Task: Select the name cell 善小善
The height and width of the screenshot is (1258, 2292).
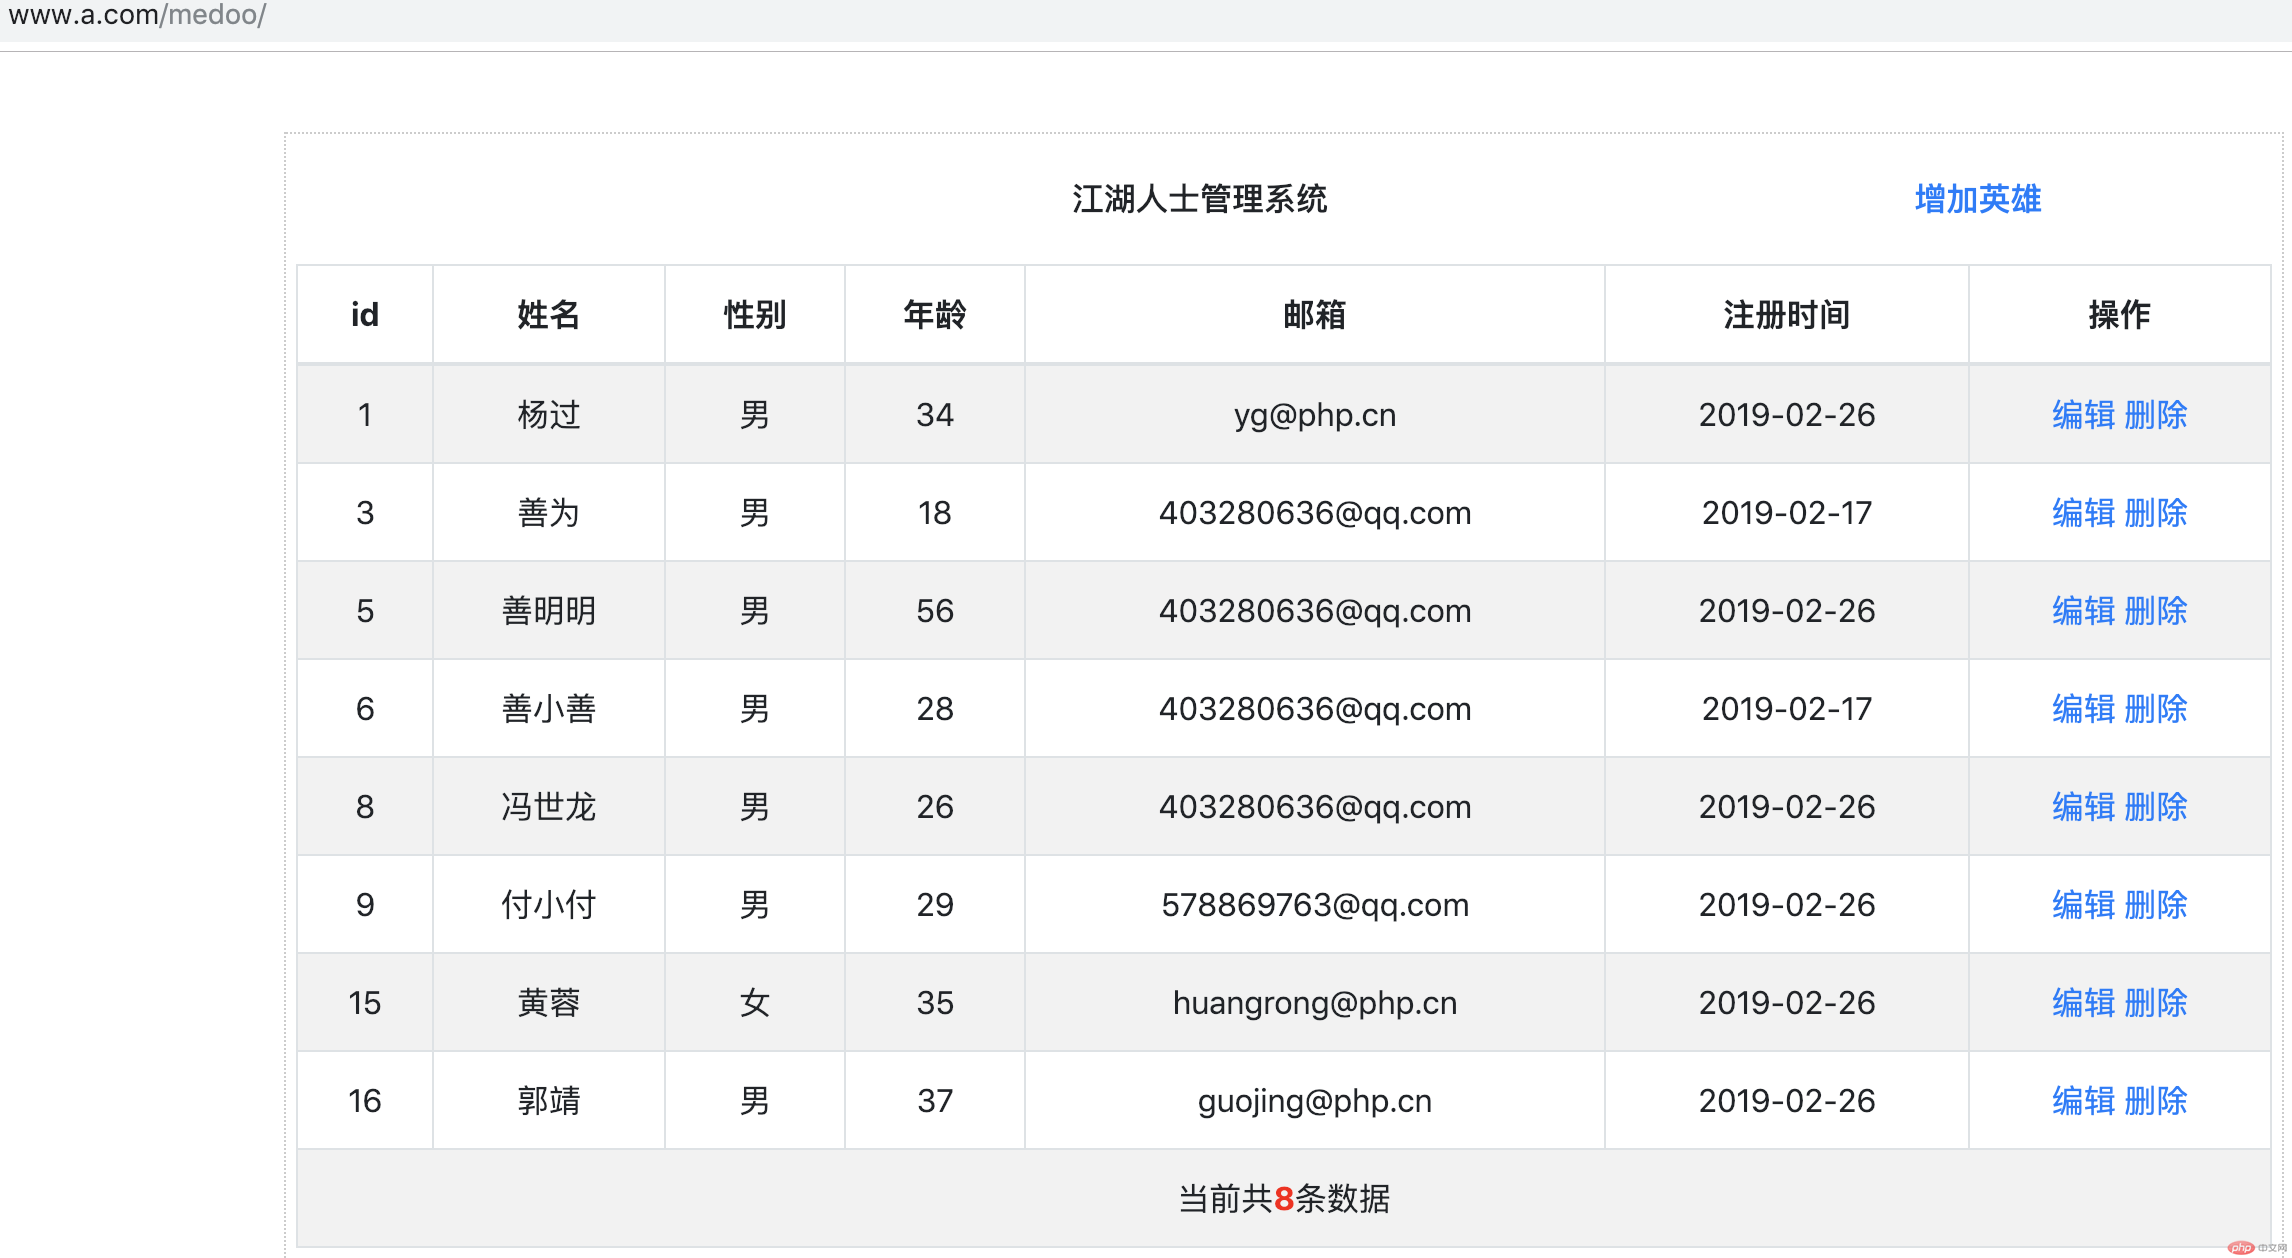Action: [548, 709]
